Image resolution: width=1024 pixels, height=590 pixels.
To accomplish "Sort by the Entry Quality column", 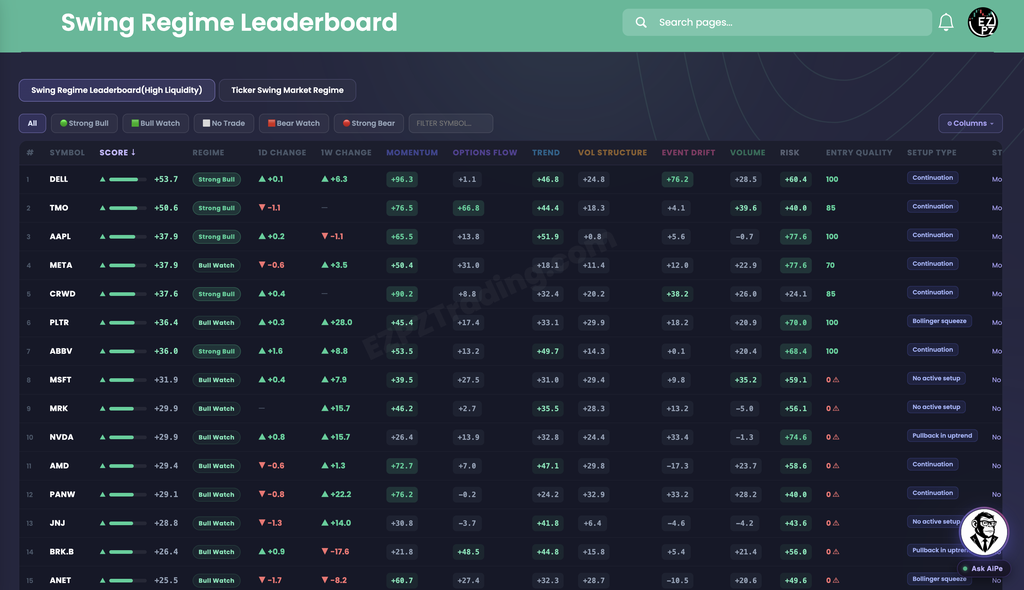I will click(859, 152).
